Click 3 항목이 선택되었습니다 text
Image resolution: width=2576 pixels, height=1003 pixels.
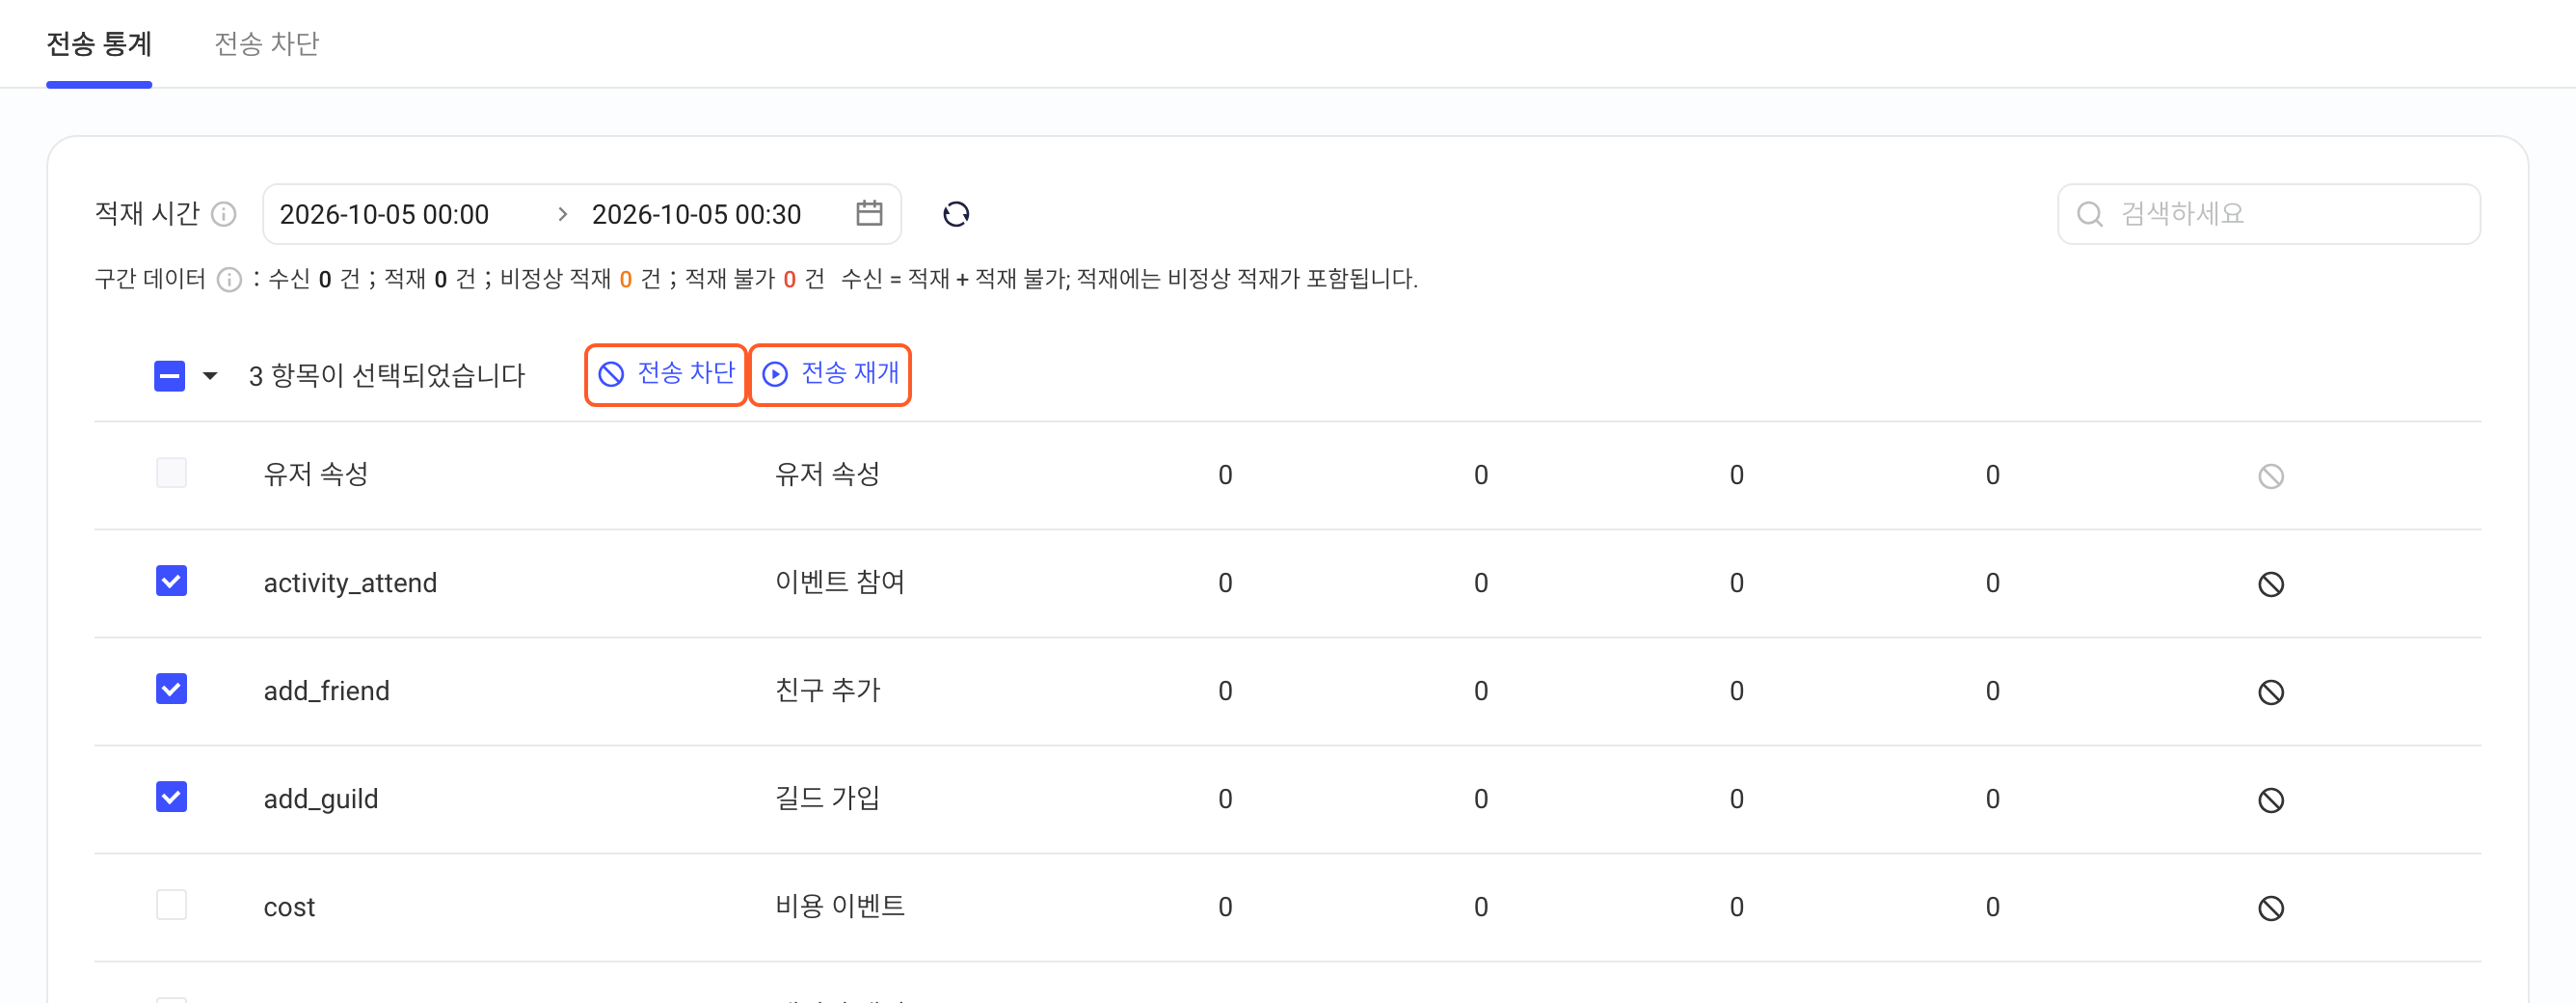click(x=386, y=376)
